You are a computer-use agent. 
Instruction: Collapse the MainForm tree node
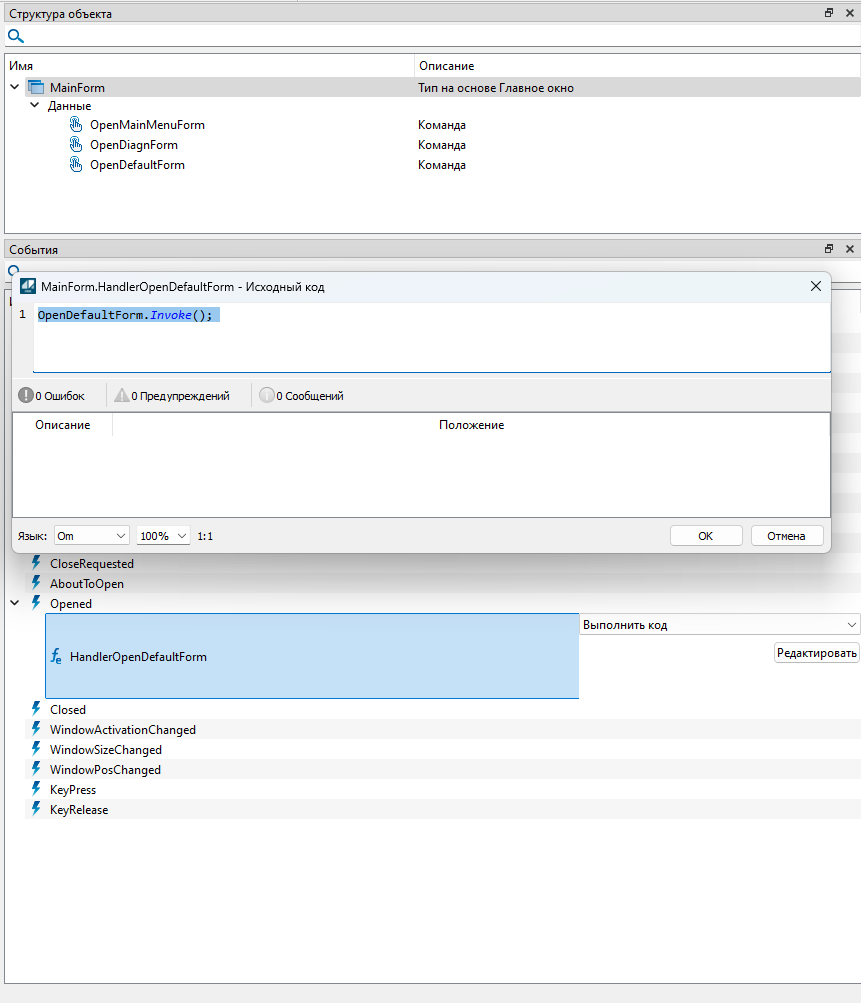(15, 88)
